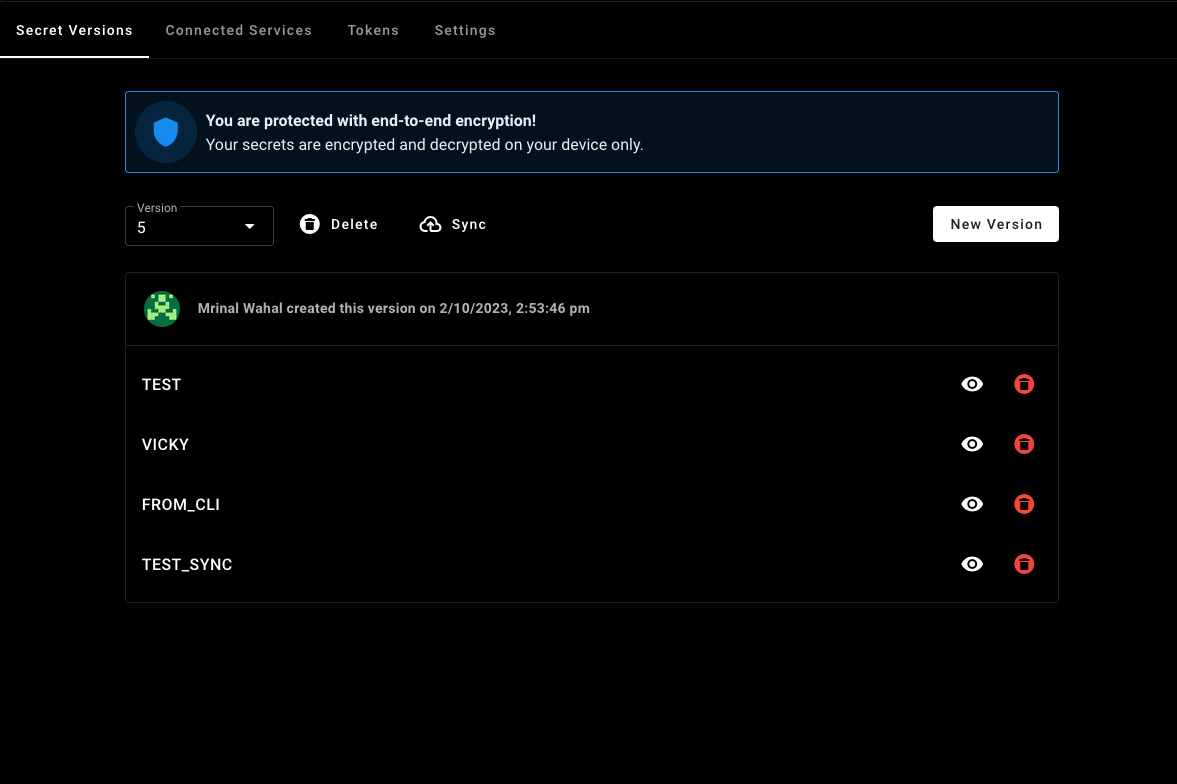Remove the TEST_SYNC secret via its trash icon
This screenshot has width=1177, height=784.
(x=1023, y=564)
